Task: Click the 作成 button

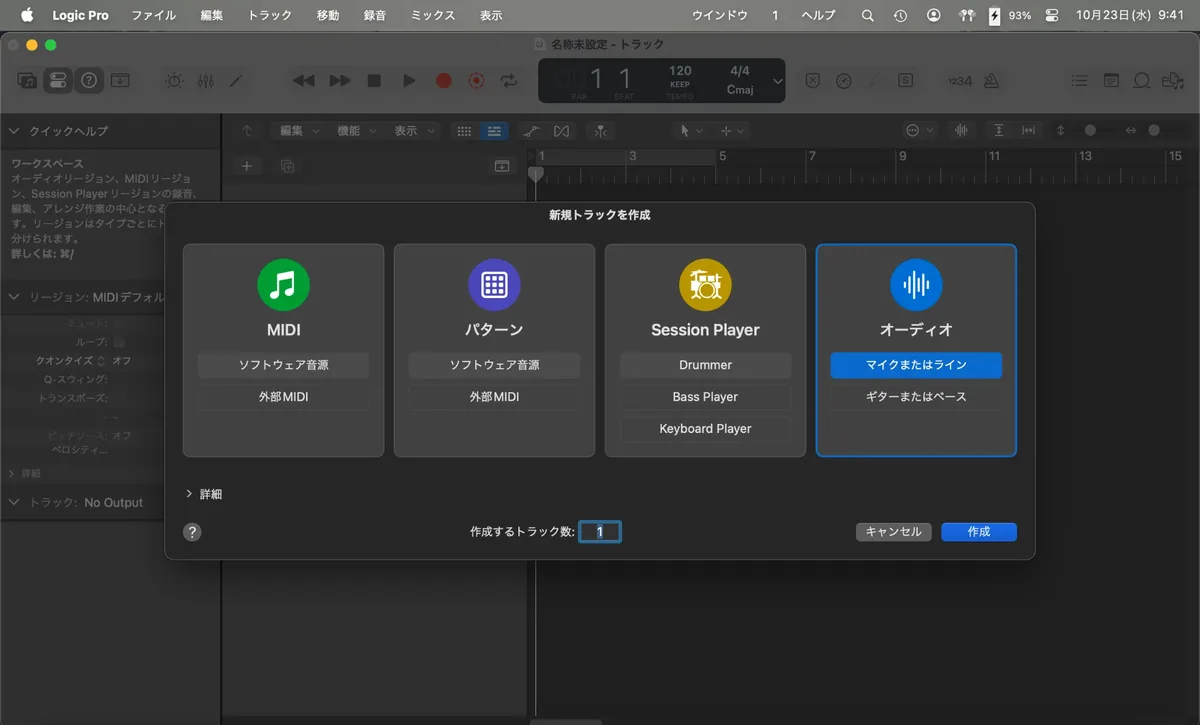Action: point(979,532)
